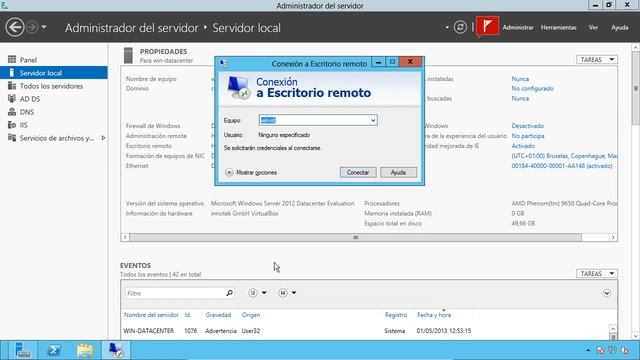640x360 pixels.
Task: Click the No participa link
Action: 528,136
